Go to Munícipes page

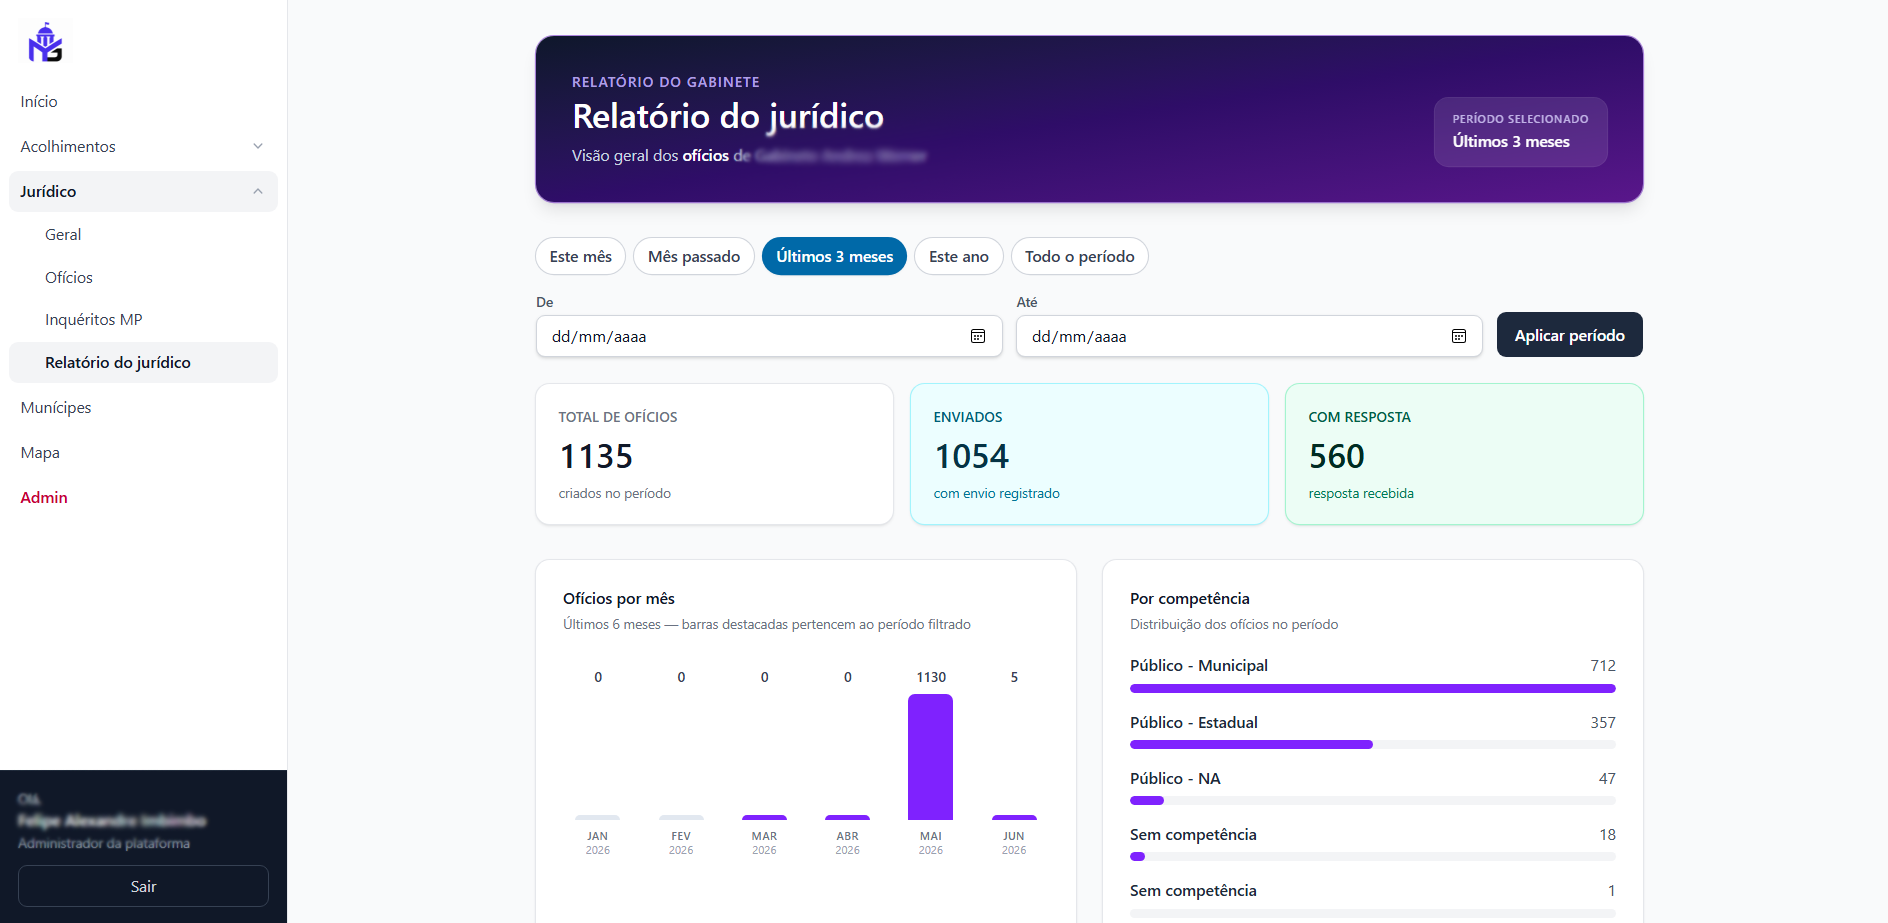[x=56, y=407]
